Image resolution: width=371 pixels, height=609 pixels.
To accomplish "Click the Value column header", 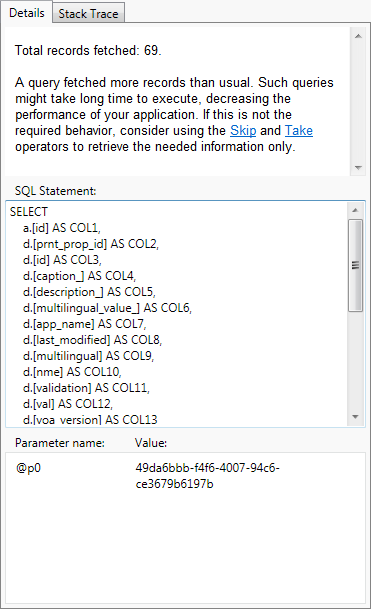I will (x=151, y=443).
